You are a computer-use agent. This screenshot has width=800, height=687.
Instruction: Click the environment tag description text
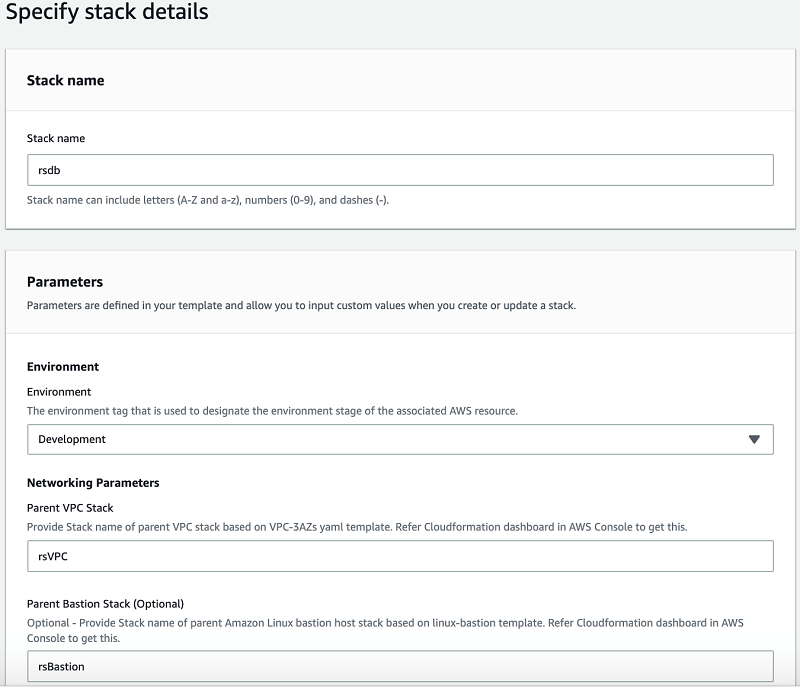click(x=272, y=411)
